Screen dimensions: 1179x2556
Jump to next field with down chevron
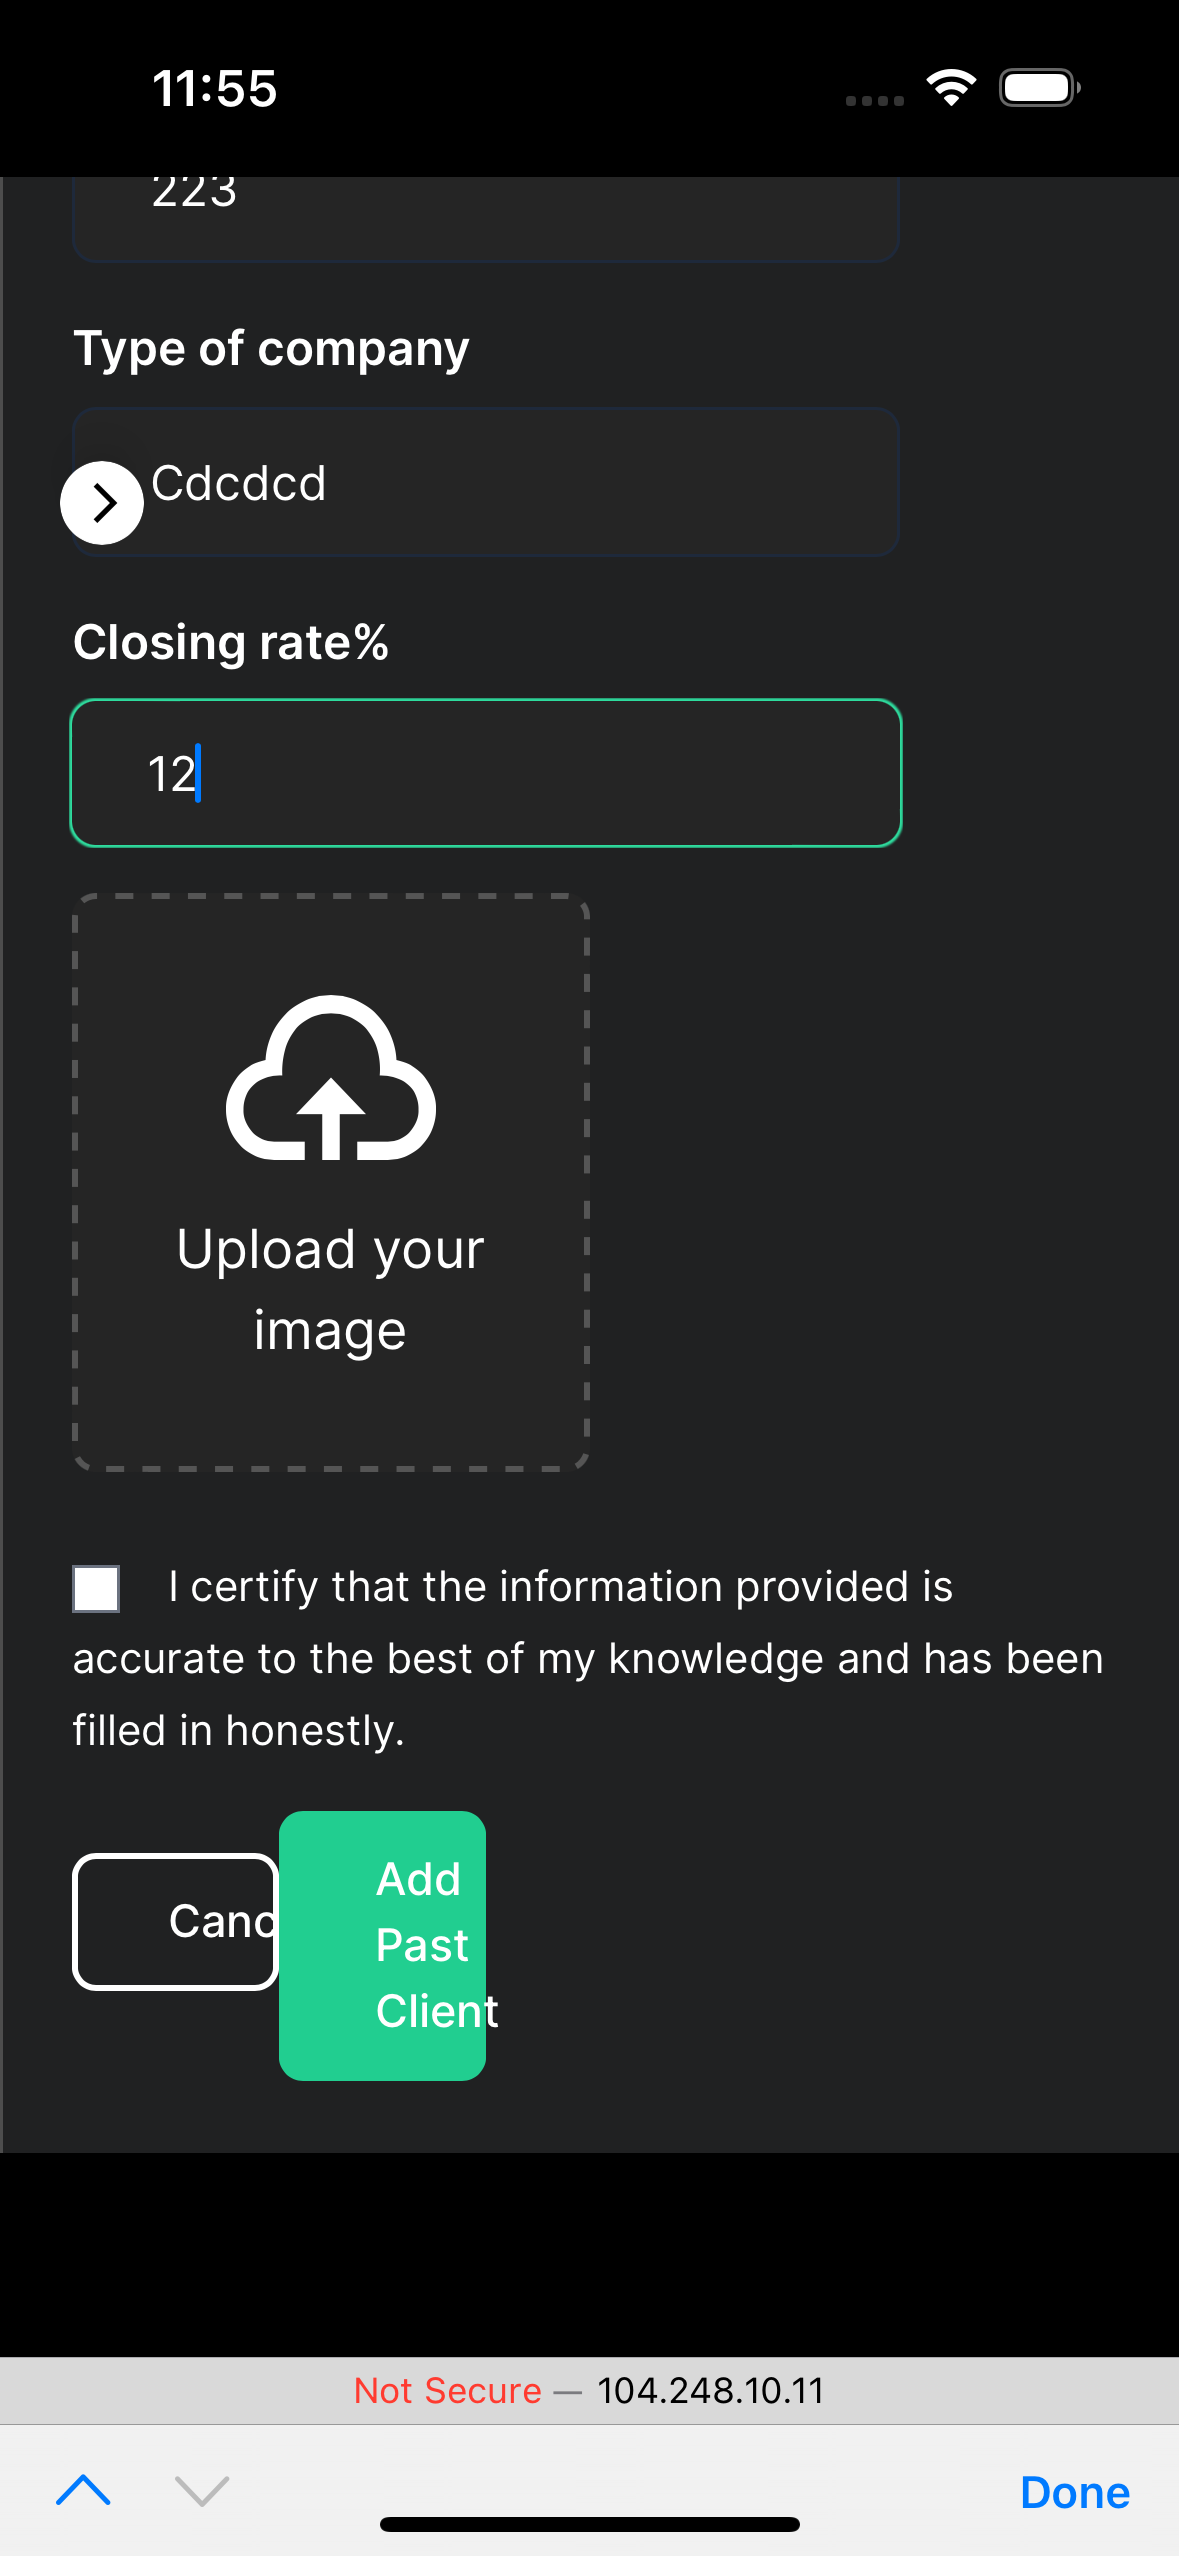(202, 2490)
